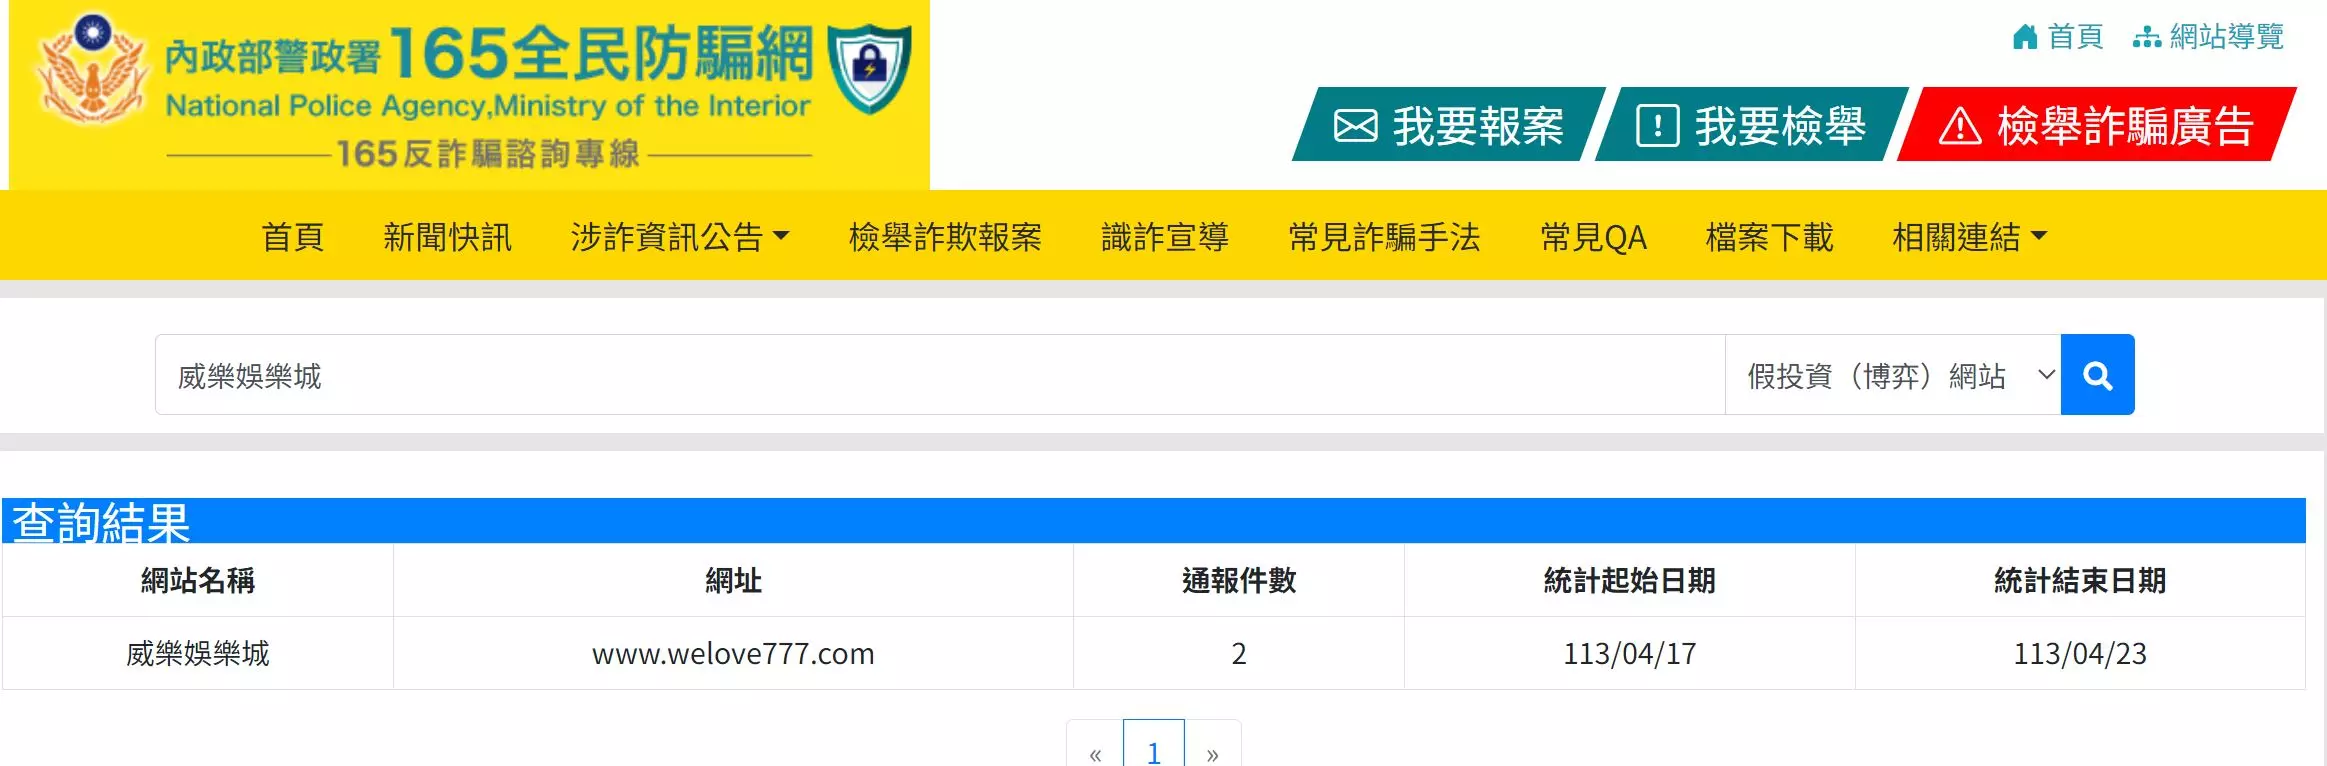The height and width of the screenshot is (766, 2327).
Task: Click the 查詢結果 heading bar
Action: [1154, 521]
